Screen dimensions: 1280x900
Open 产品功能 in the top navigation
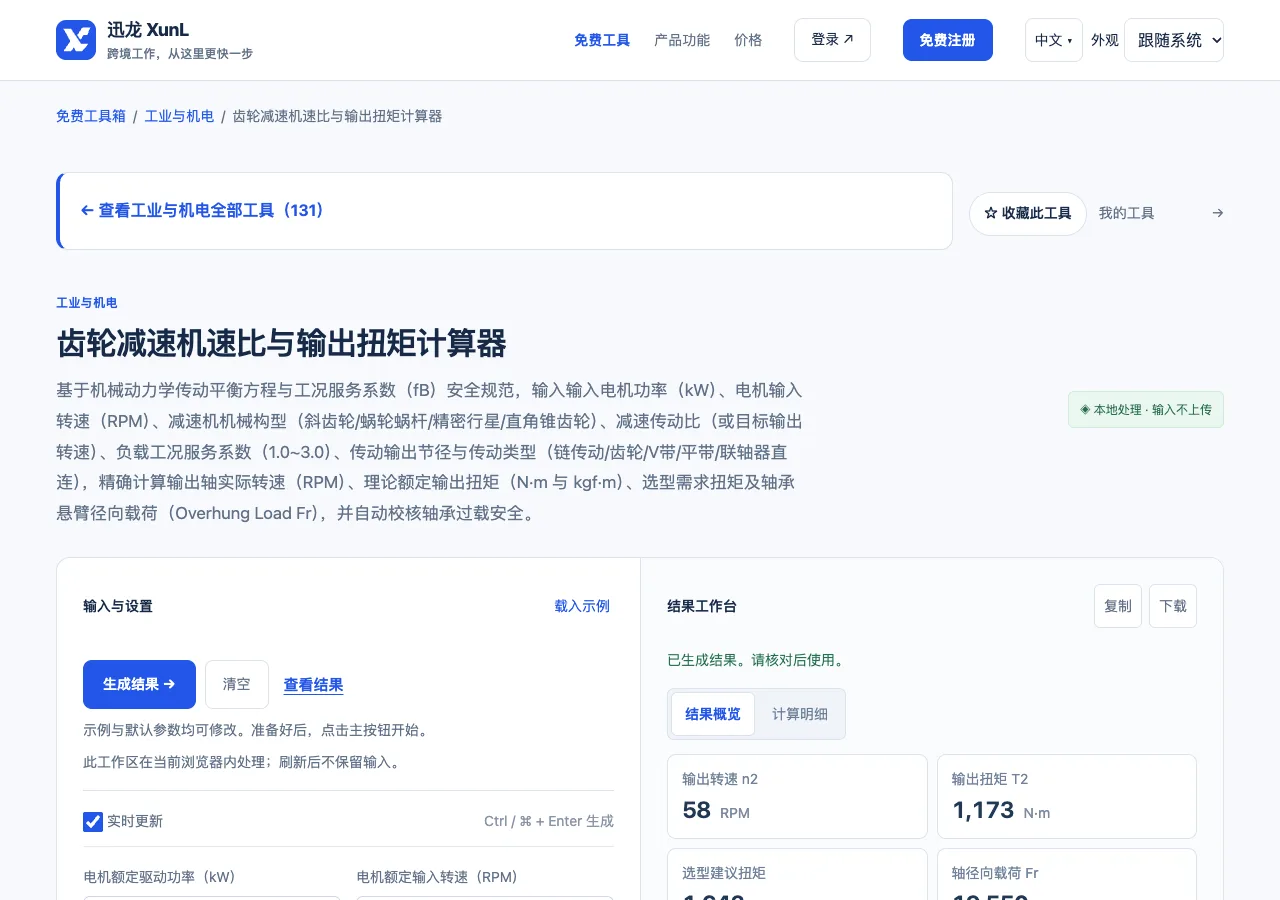click(682, 40)
